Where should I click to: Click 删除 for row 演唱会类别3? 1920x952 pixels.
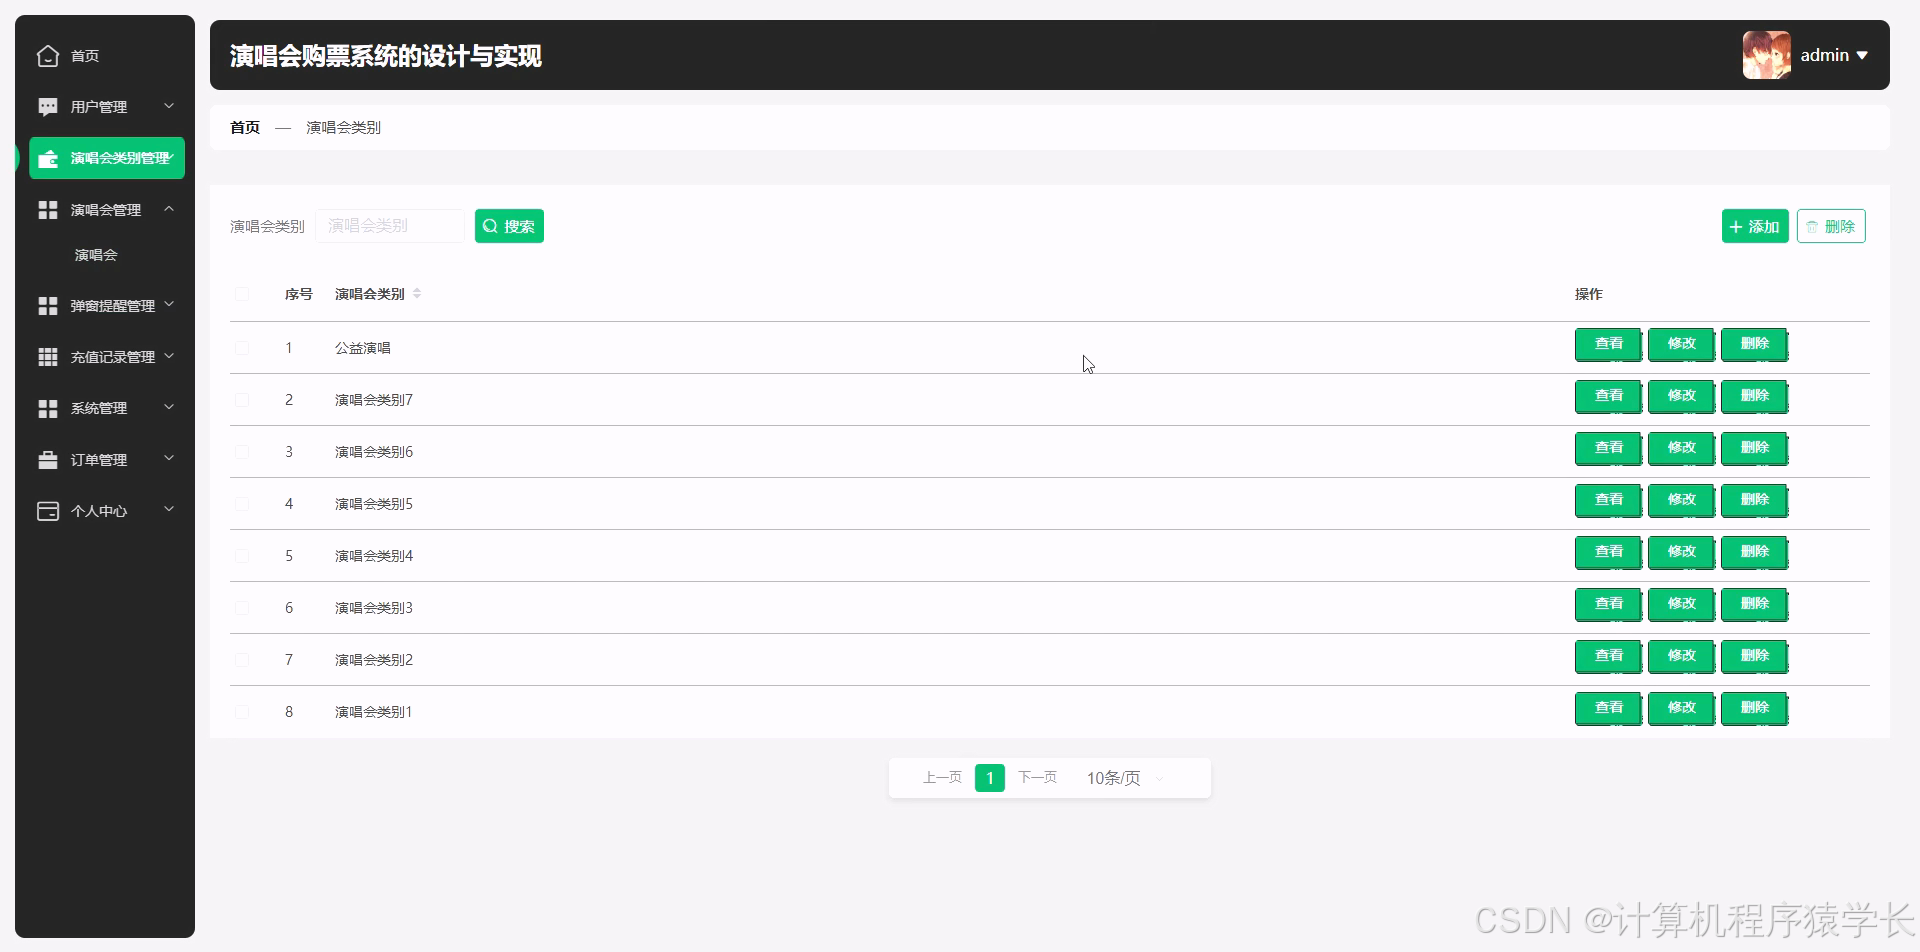[x=1754, y=604]
